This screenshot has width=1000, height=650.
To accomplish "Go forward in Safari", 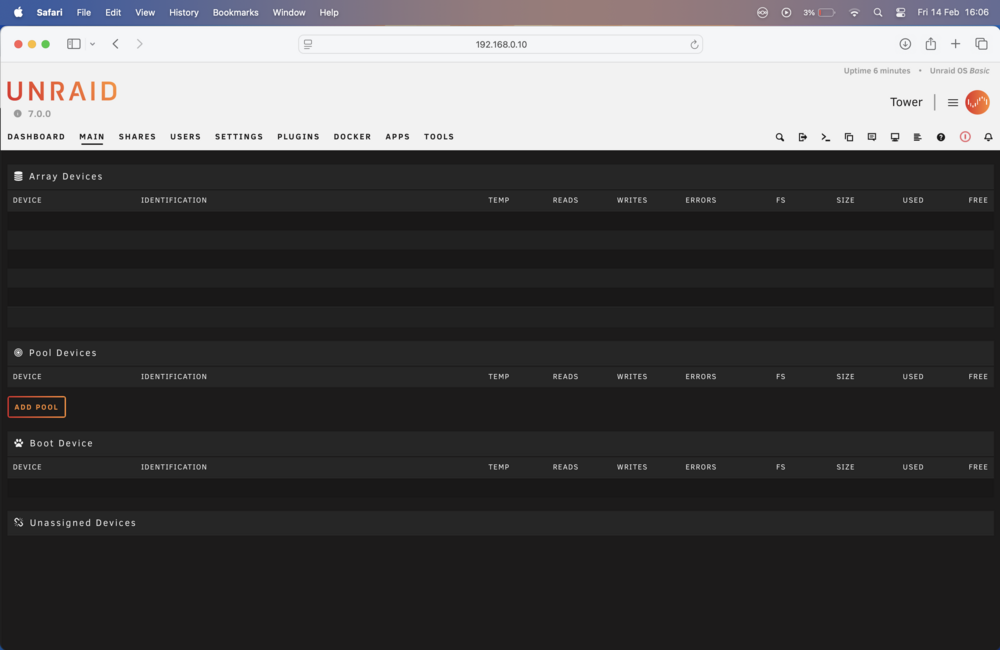I will tap(139, 44).
